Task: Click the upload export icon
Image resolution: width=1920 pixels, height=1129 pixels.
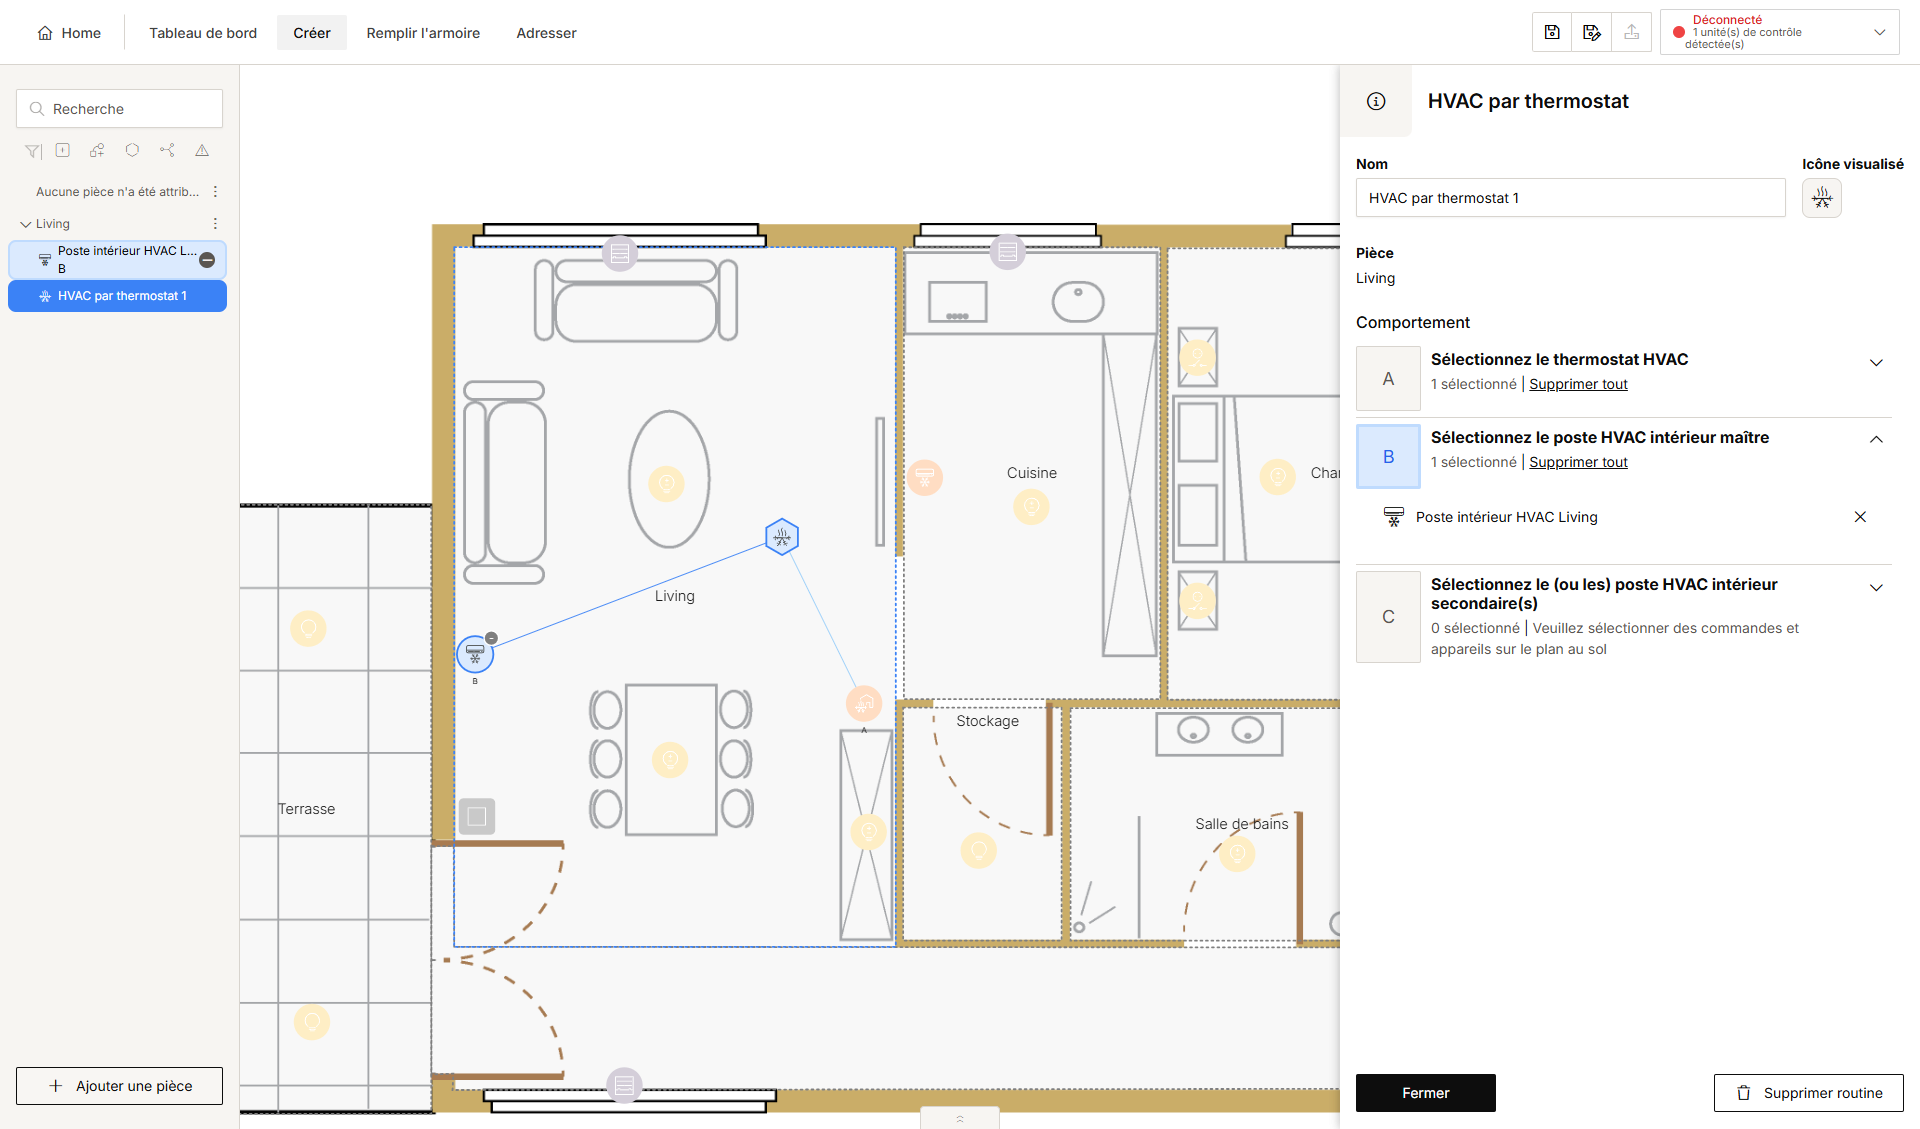Action: click(1632, 32)
